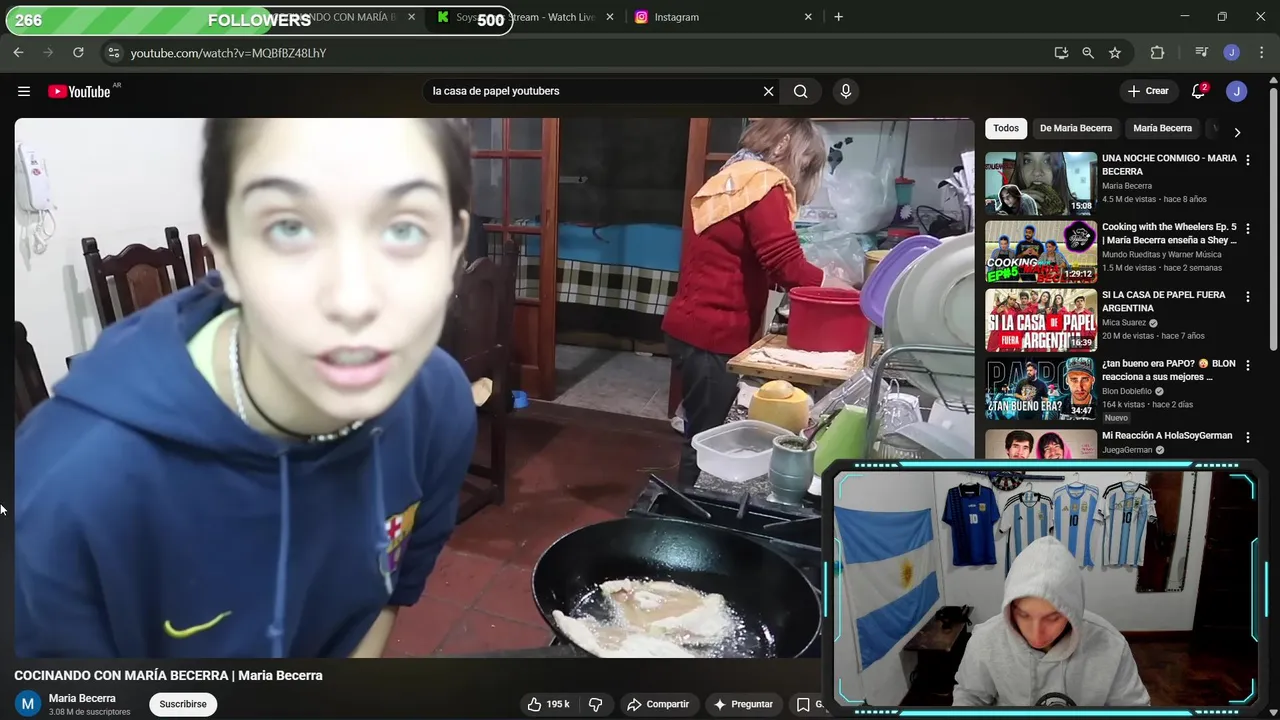This screenshot has width=1280, height=720.
Task: Open the zoom magnifier in address bar
Action: 1088,53
